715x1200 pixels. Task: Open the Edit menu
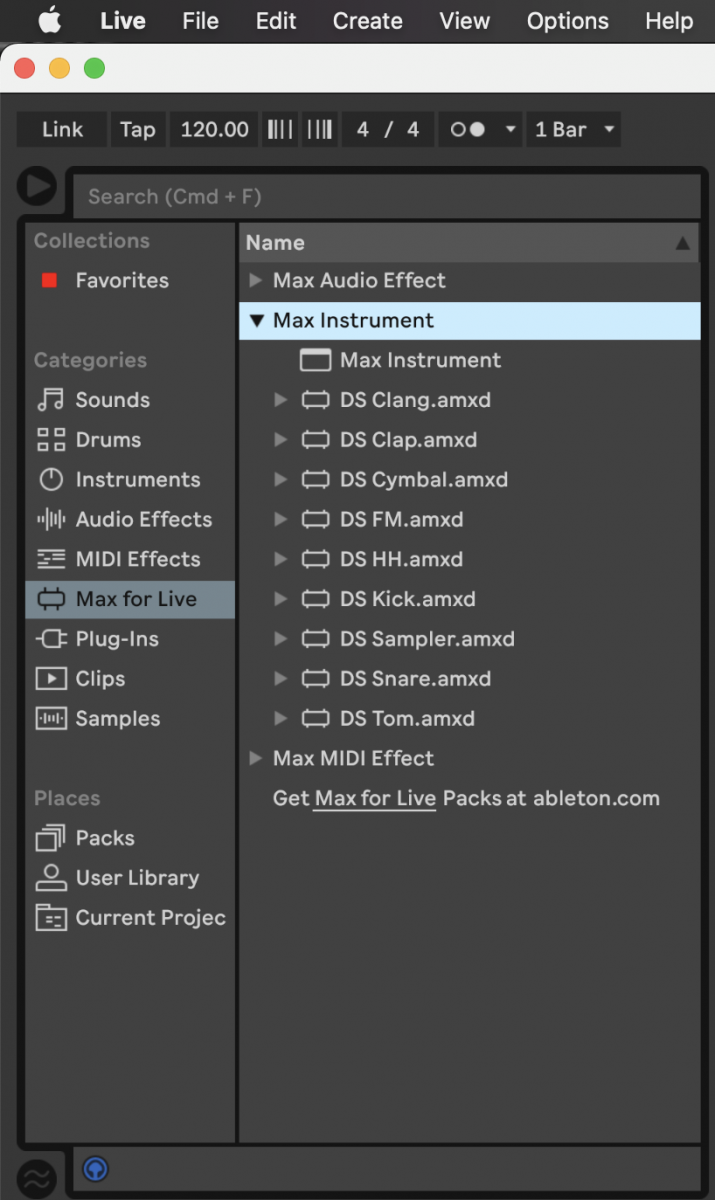276,21
